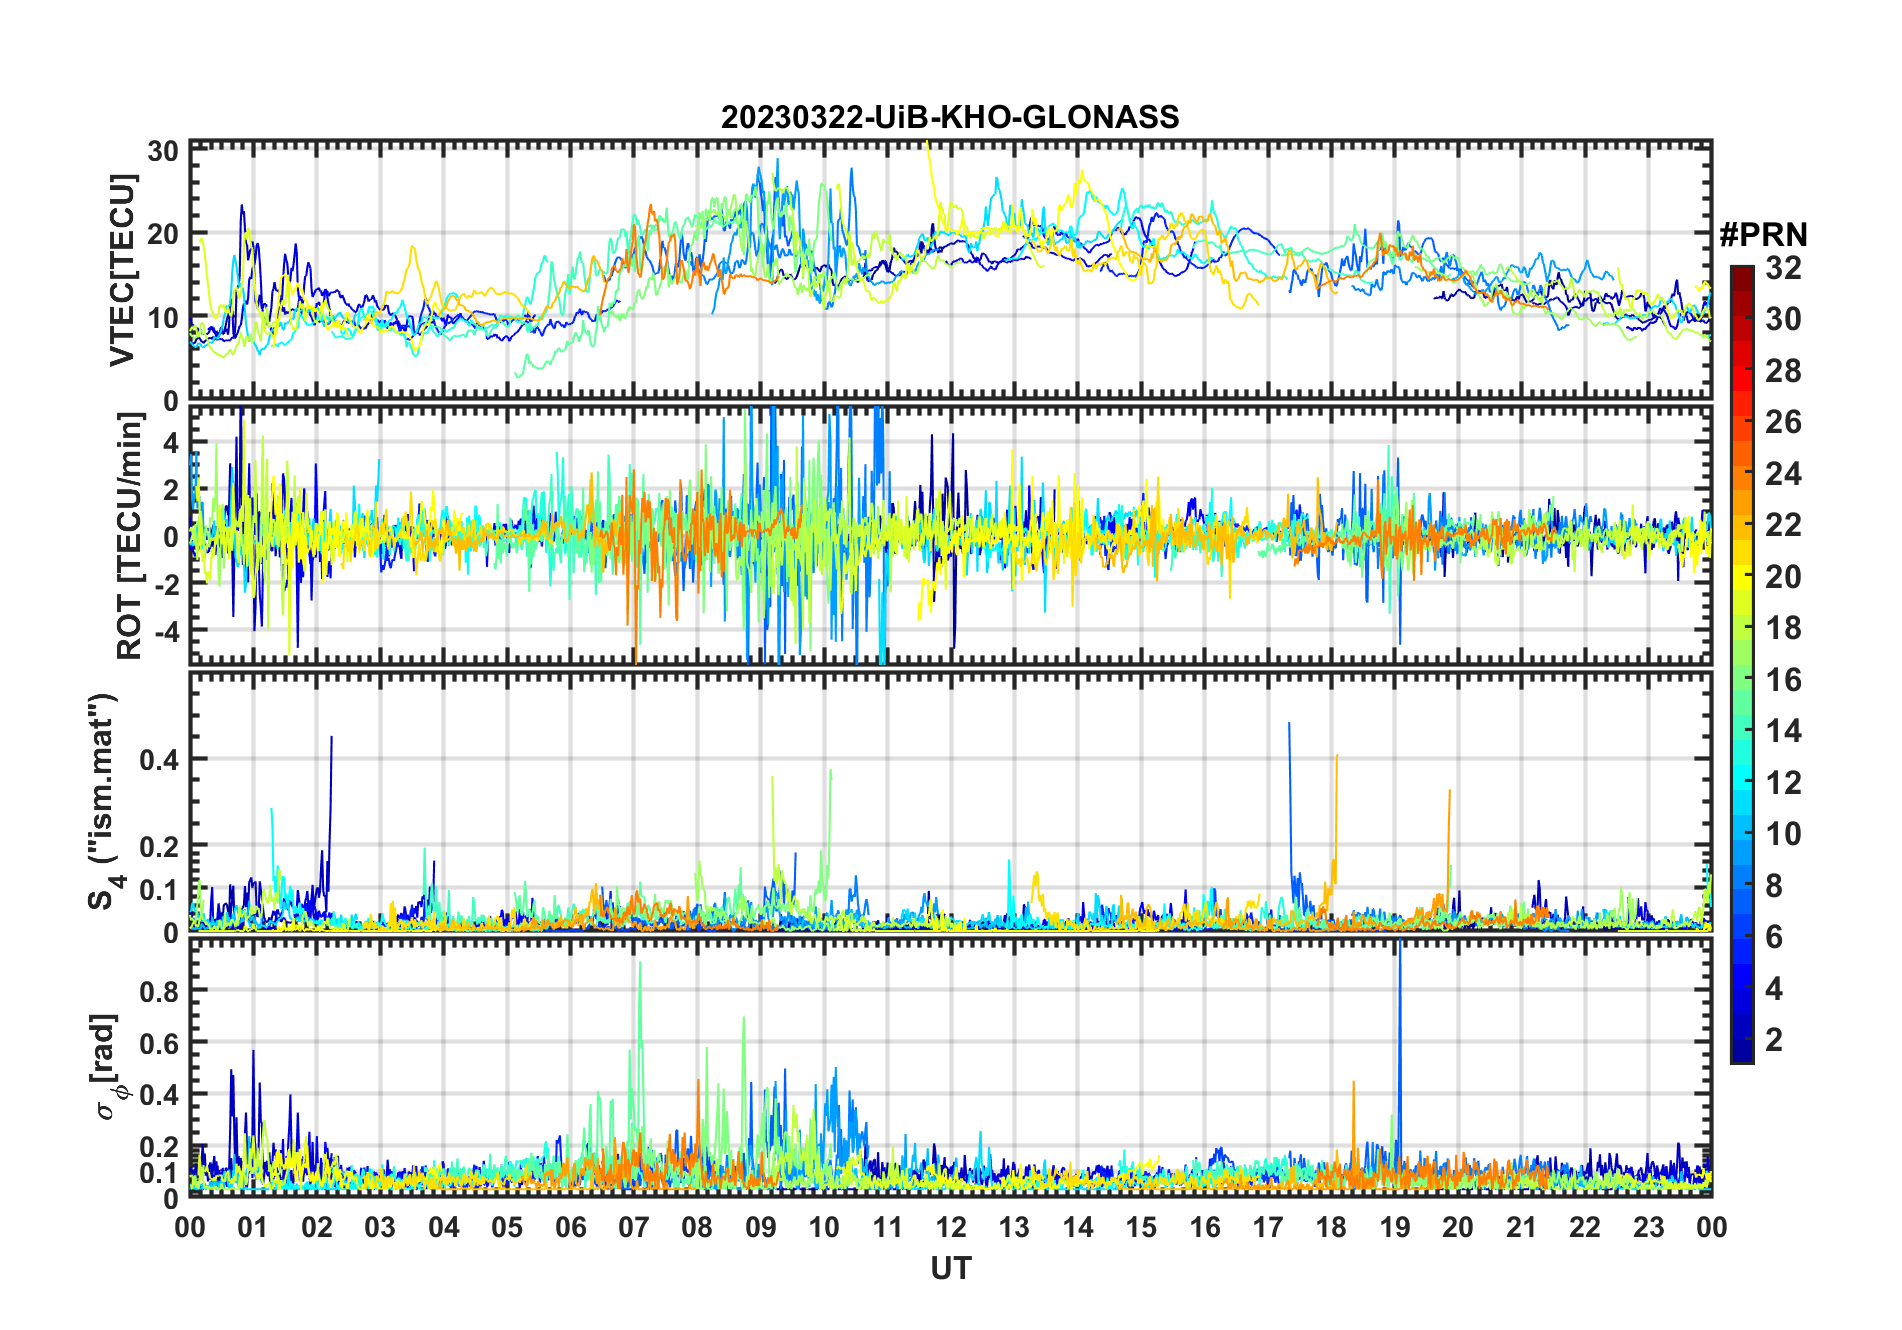Select the ROT [TECU/min] y-axis label

pos(129,535)
